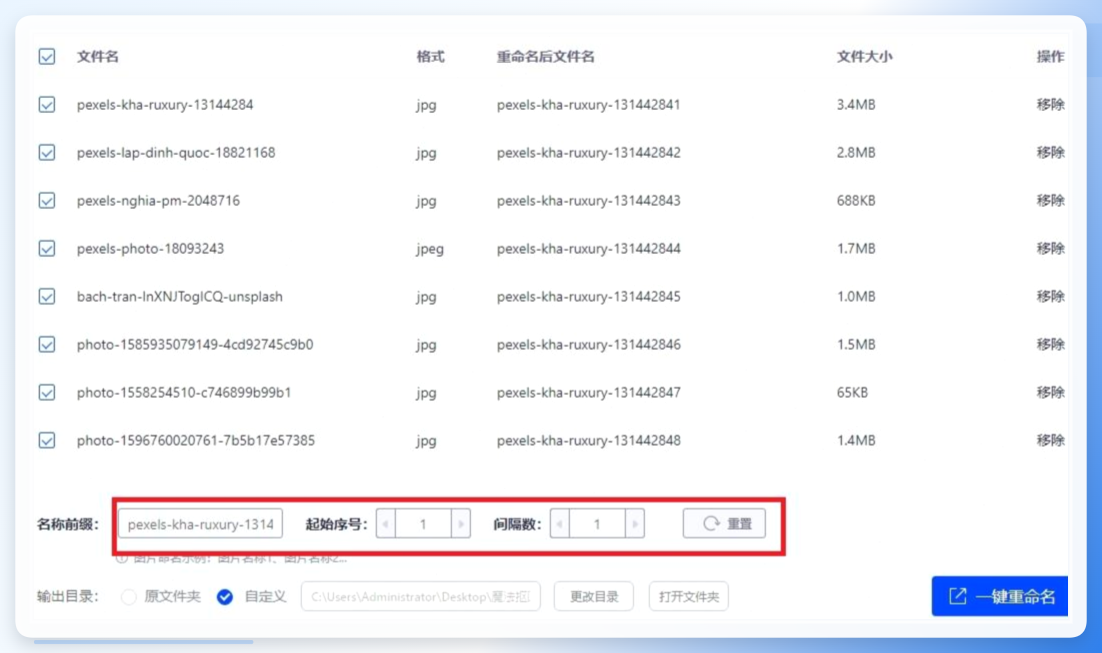Click the 文件大小 column header
The width and height of the screenshot is (1102, 653).
(x=864, y=56)
